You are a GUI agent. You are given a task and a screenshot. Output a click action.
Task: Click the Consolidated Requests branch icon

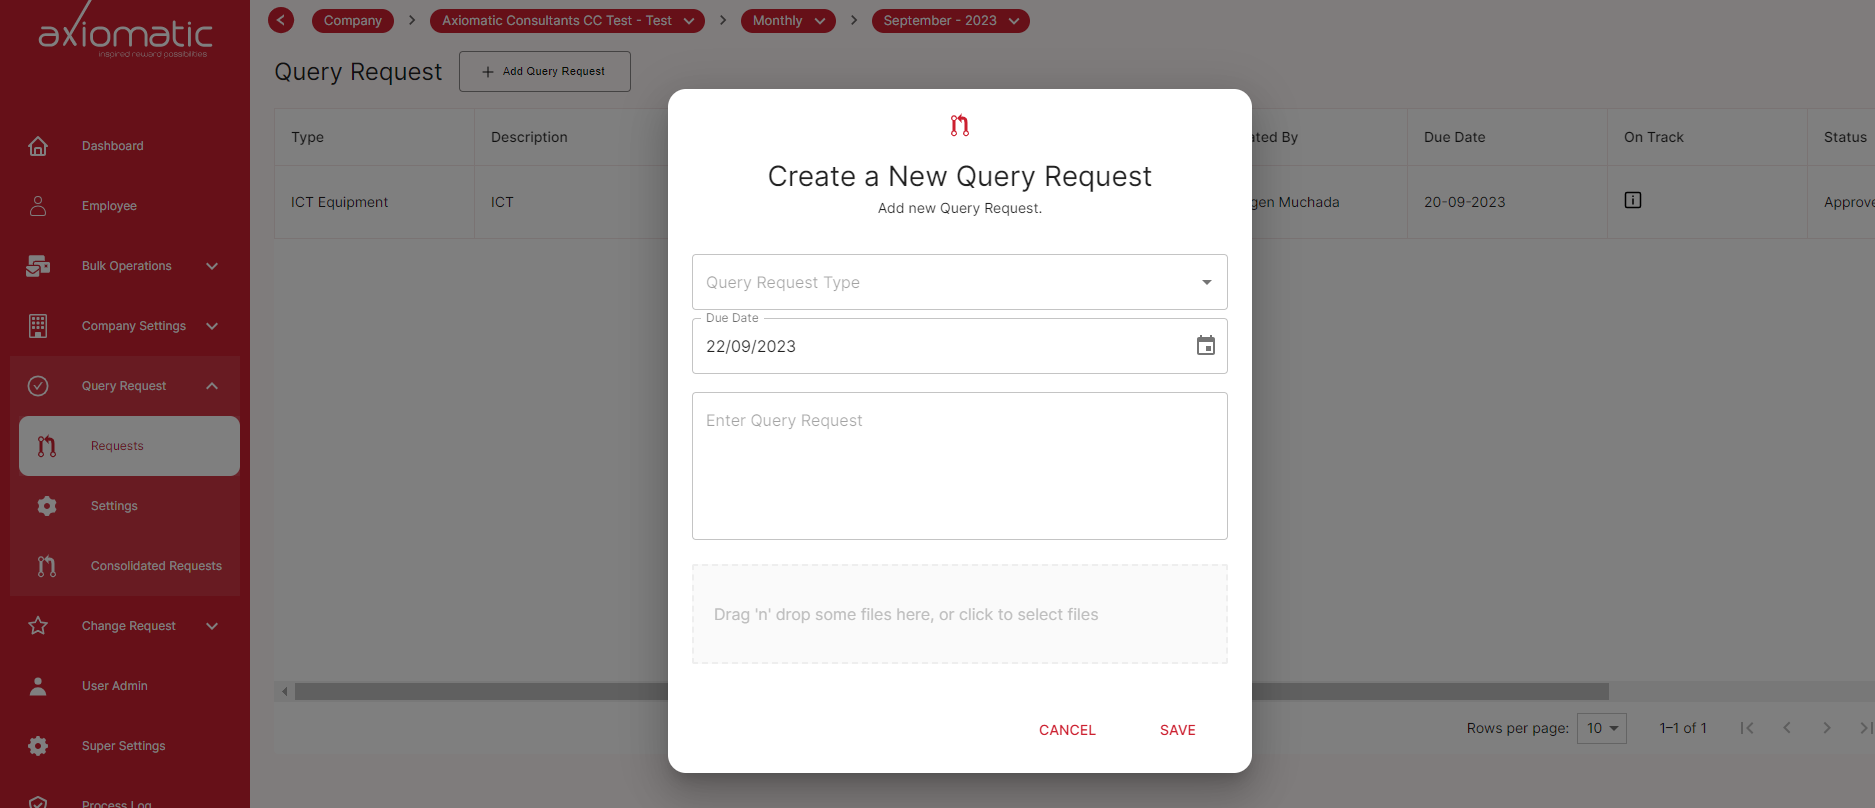[x=47, y=566]
